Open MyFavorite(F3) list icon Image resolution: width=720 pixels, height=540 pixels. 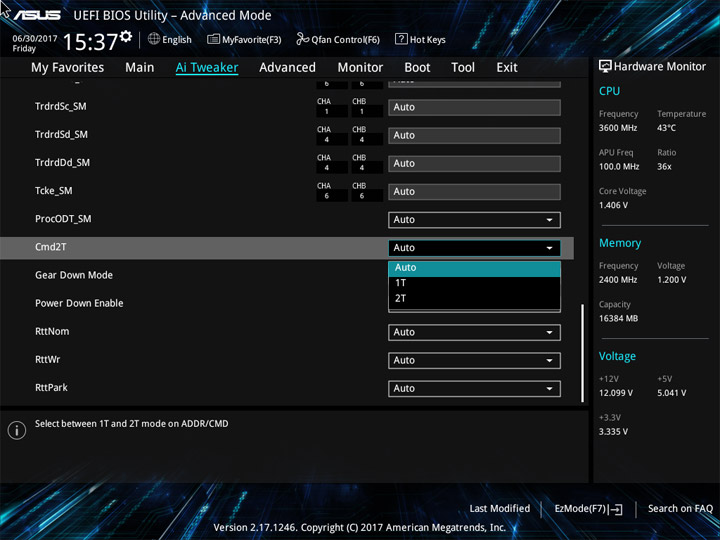[213, 39]
